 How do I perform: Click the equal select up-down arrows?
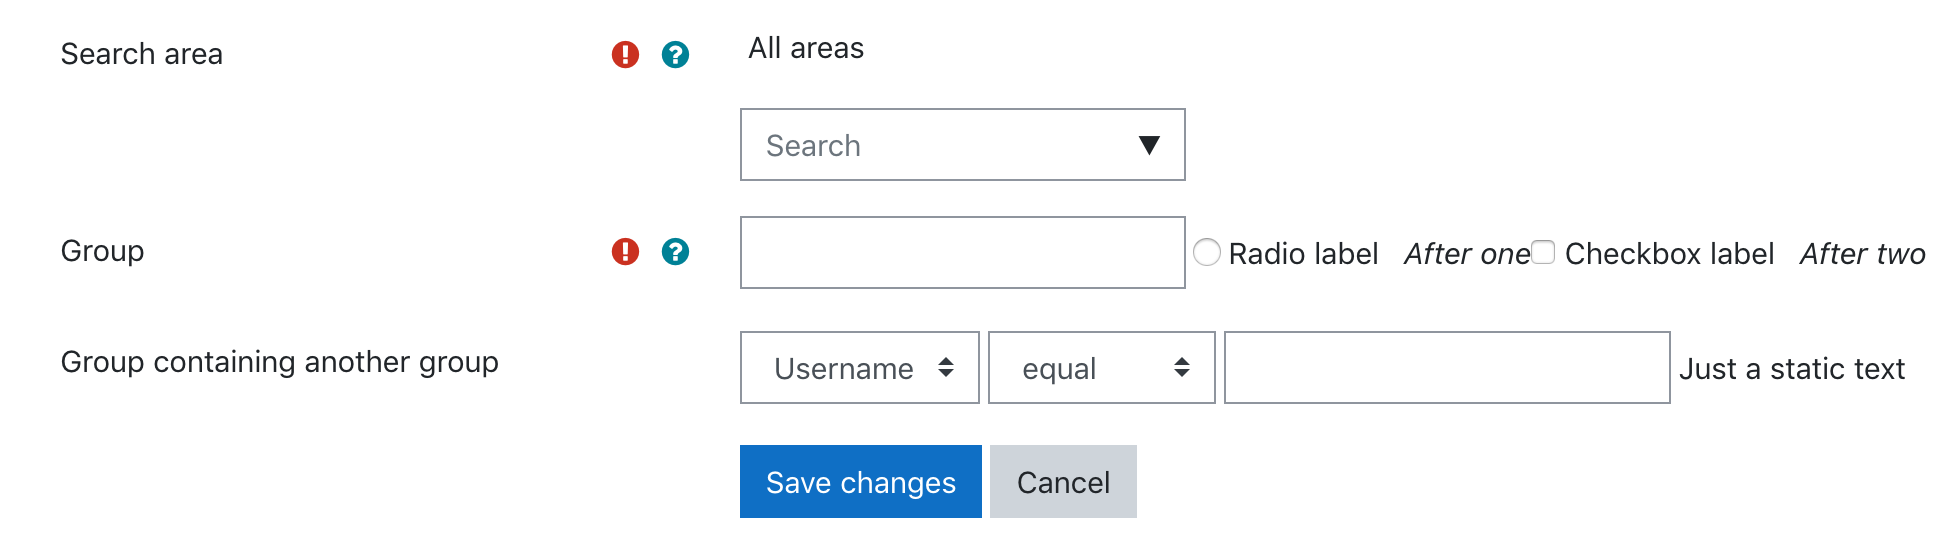click(x=1181, y=367)
